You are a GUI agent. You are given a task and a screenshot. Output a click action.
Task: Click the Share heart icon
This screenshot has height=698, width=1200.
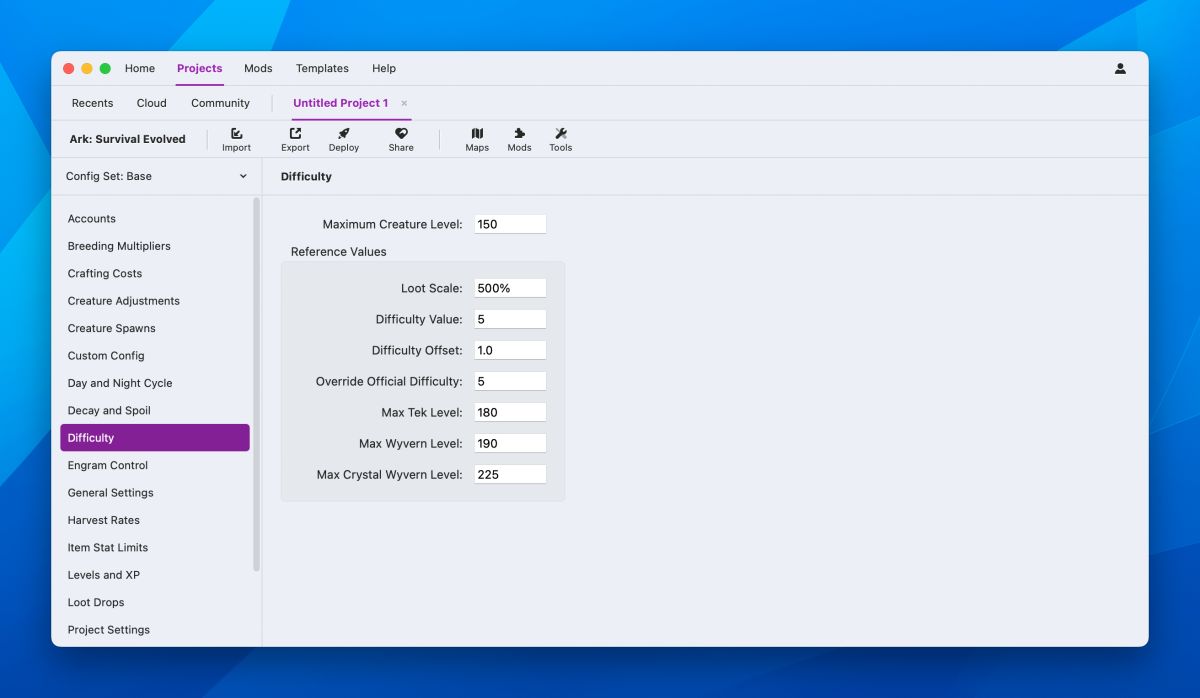[401, 139]
